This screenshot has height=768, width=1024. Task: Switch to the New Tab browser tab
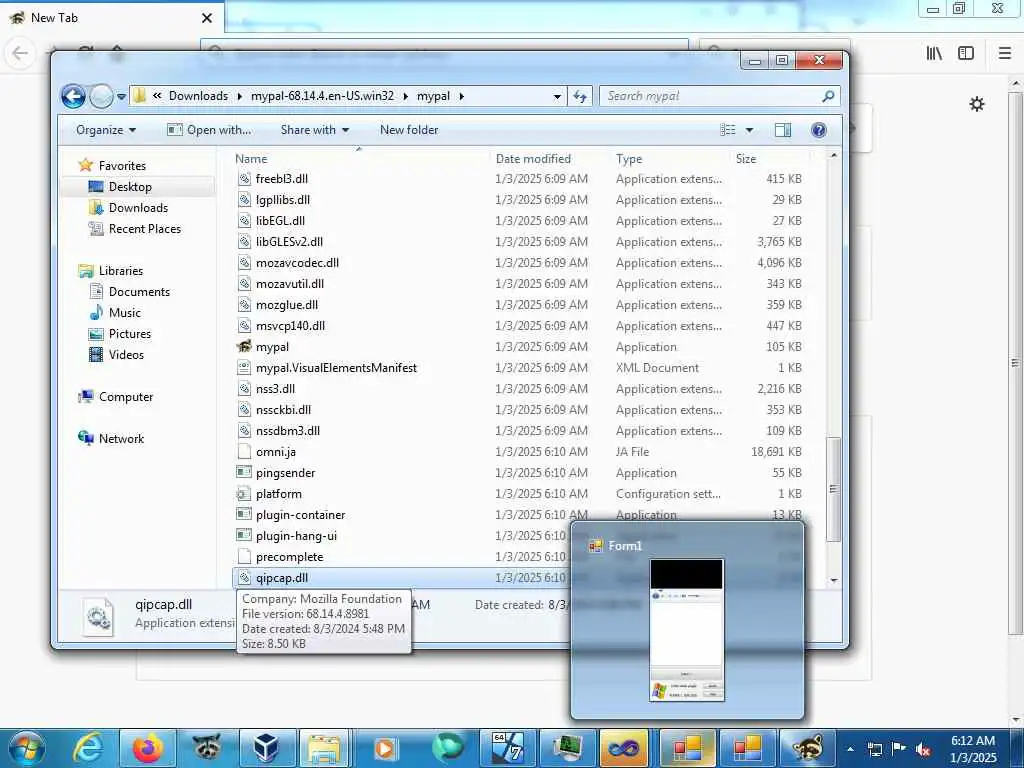click(111, 18)
